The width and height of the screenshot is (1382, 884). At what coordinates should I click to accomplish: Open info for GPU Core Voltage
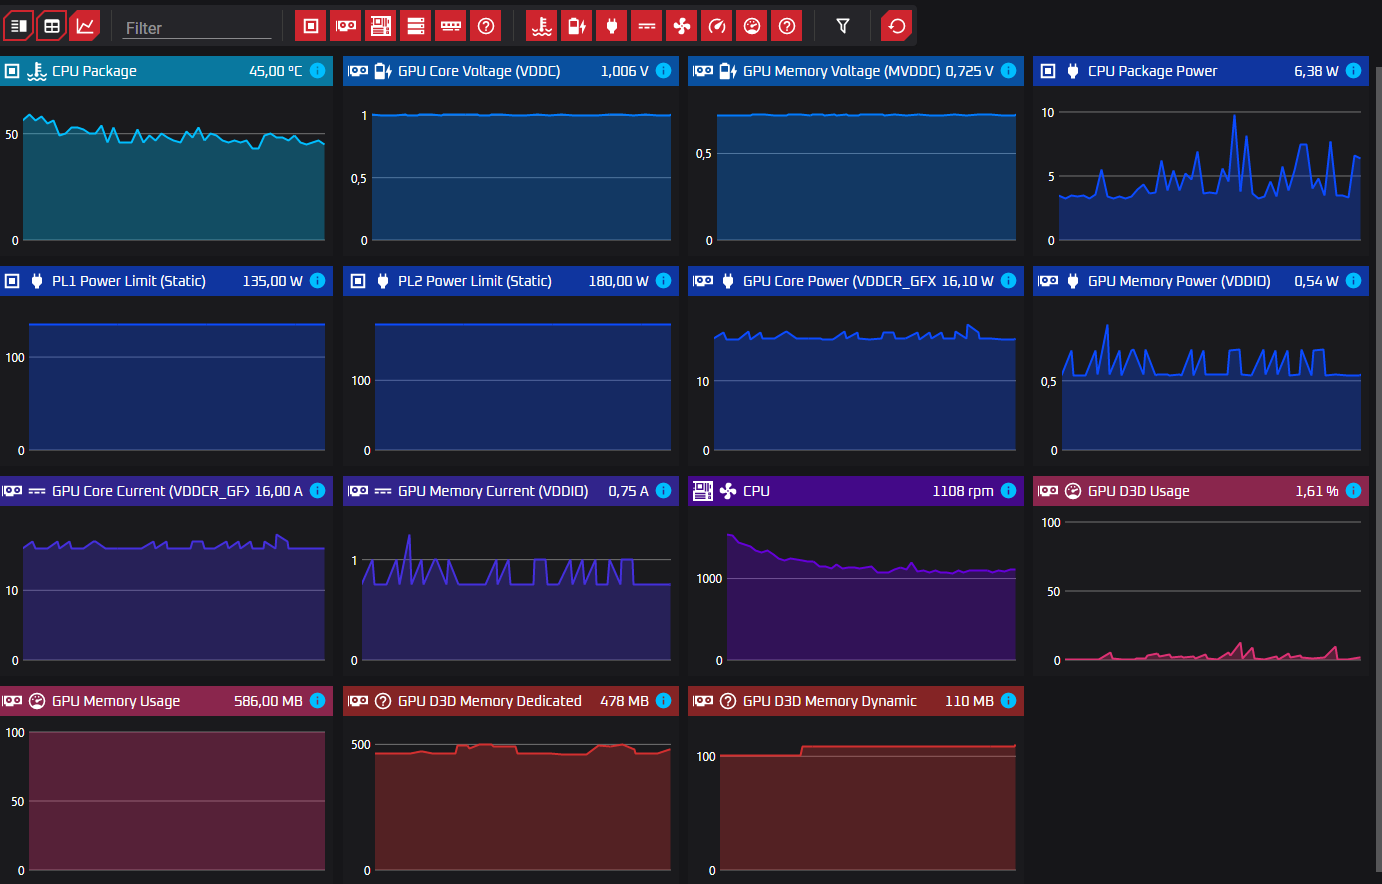coord(663,71)
